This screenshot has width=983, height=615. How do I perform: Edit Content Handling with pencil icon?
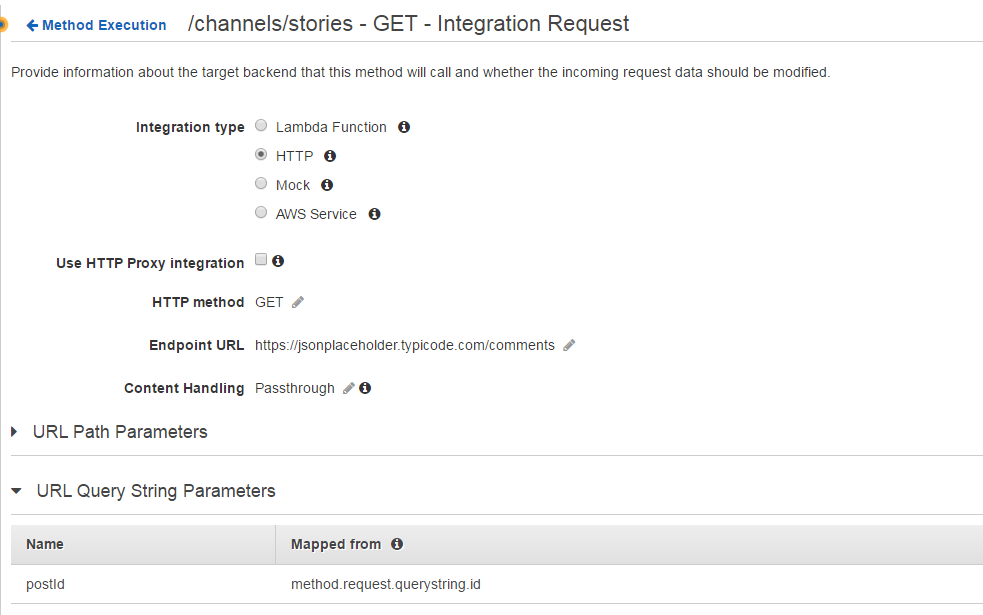(348, 388)
